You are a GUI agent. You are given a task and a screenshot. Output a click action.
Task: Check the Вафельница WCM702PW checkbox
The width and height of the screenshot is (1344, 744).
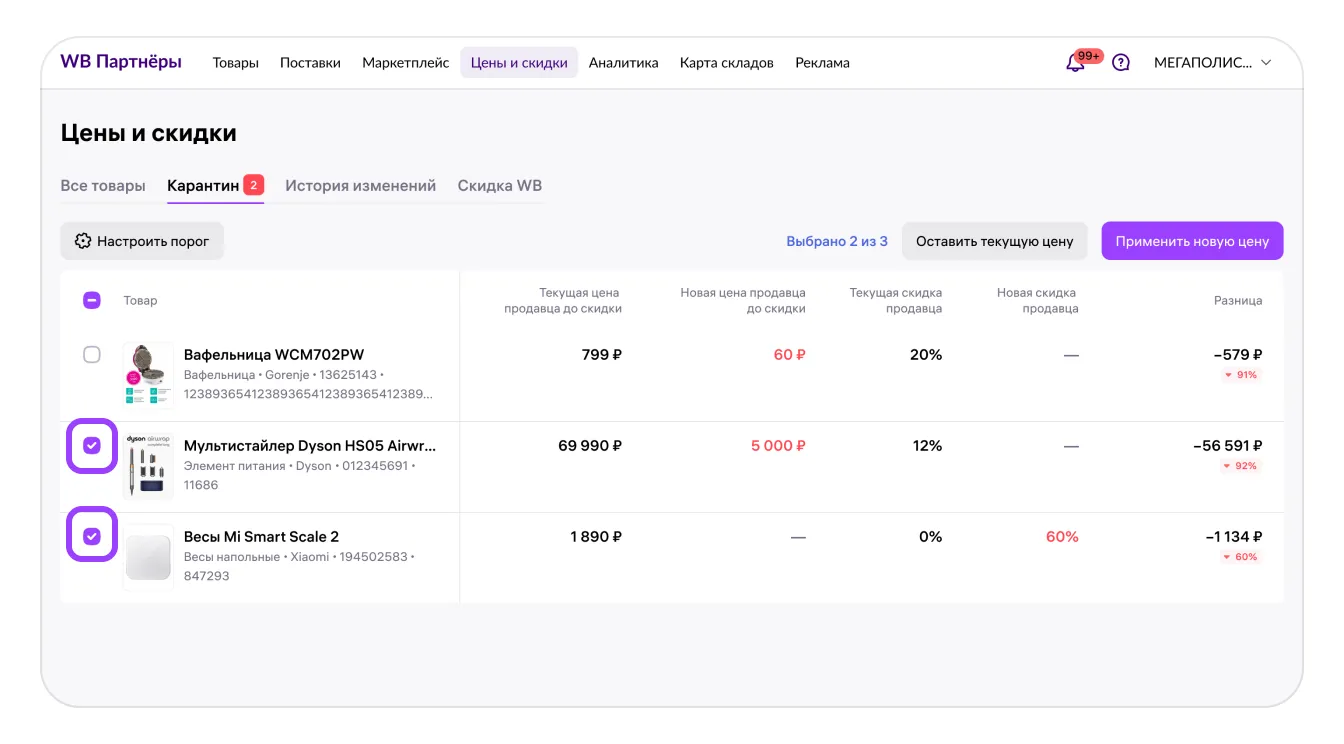91,355
